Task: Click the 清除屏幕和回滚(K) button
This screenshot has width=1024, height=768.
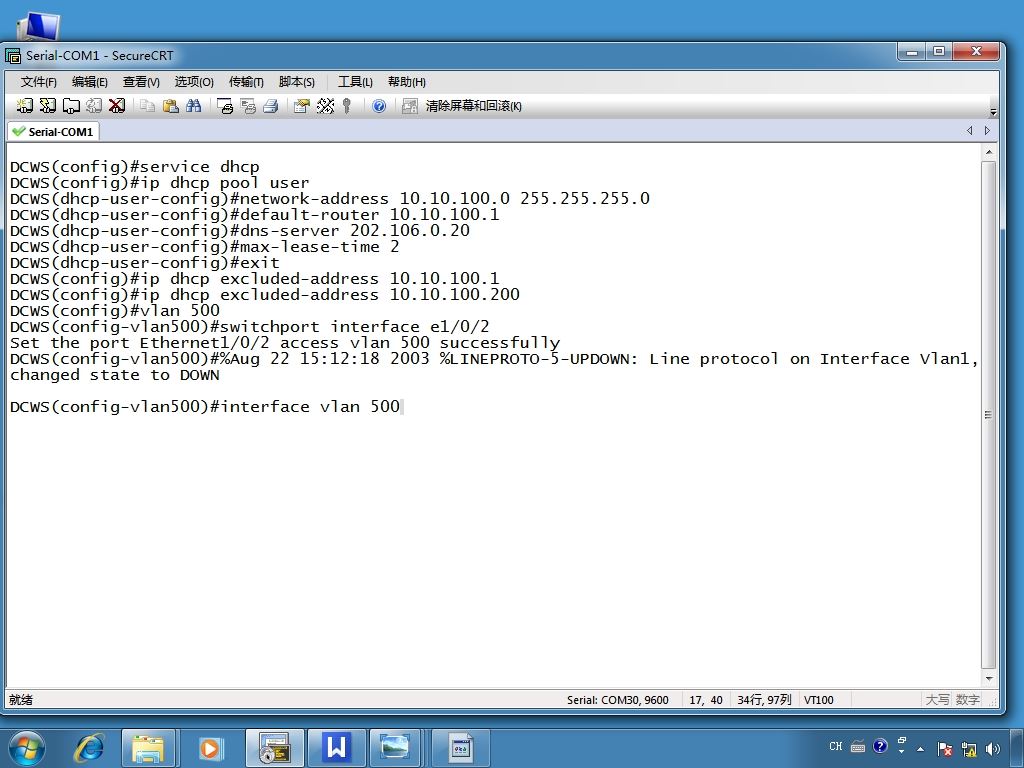Action: pos(473,106)
